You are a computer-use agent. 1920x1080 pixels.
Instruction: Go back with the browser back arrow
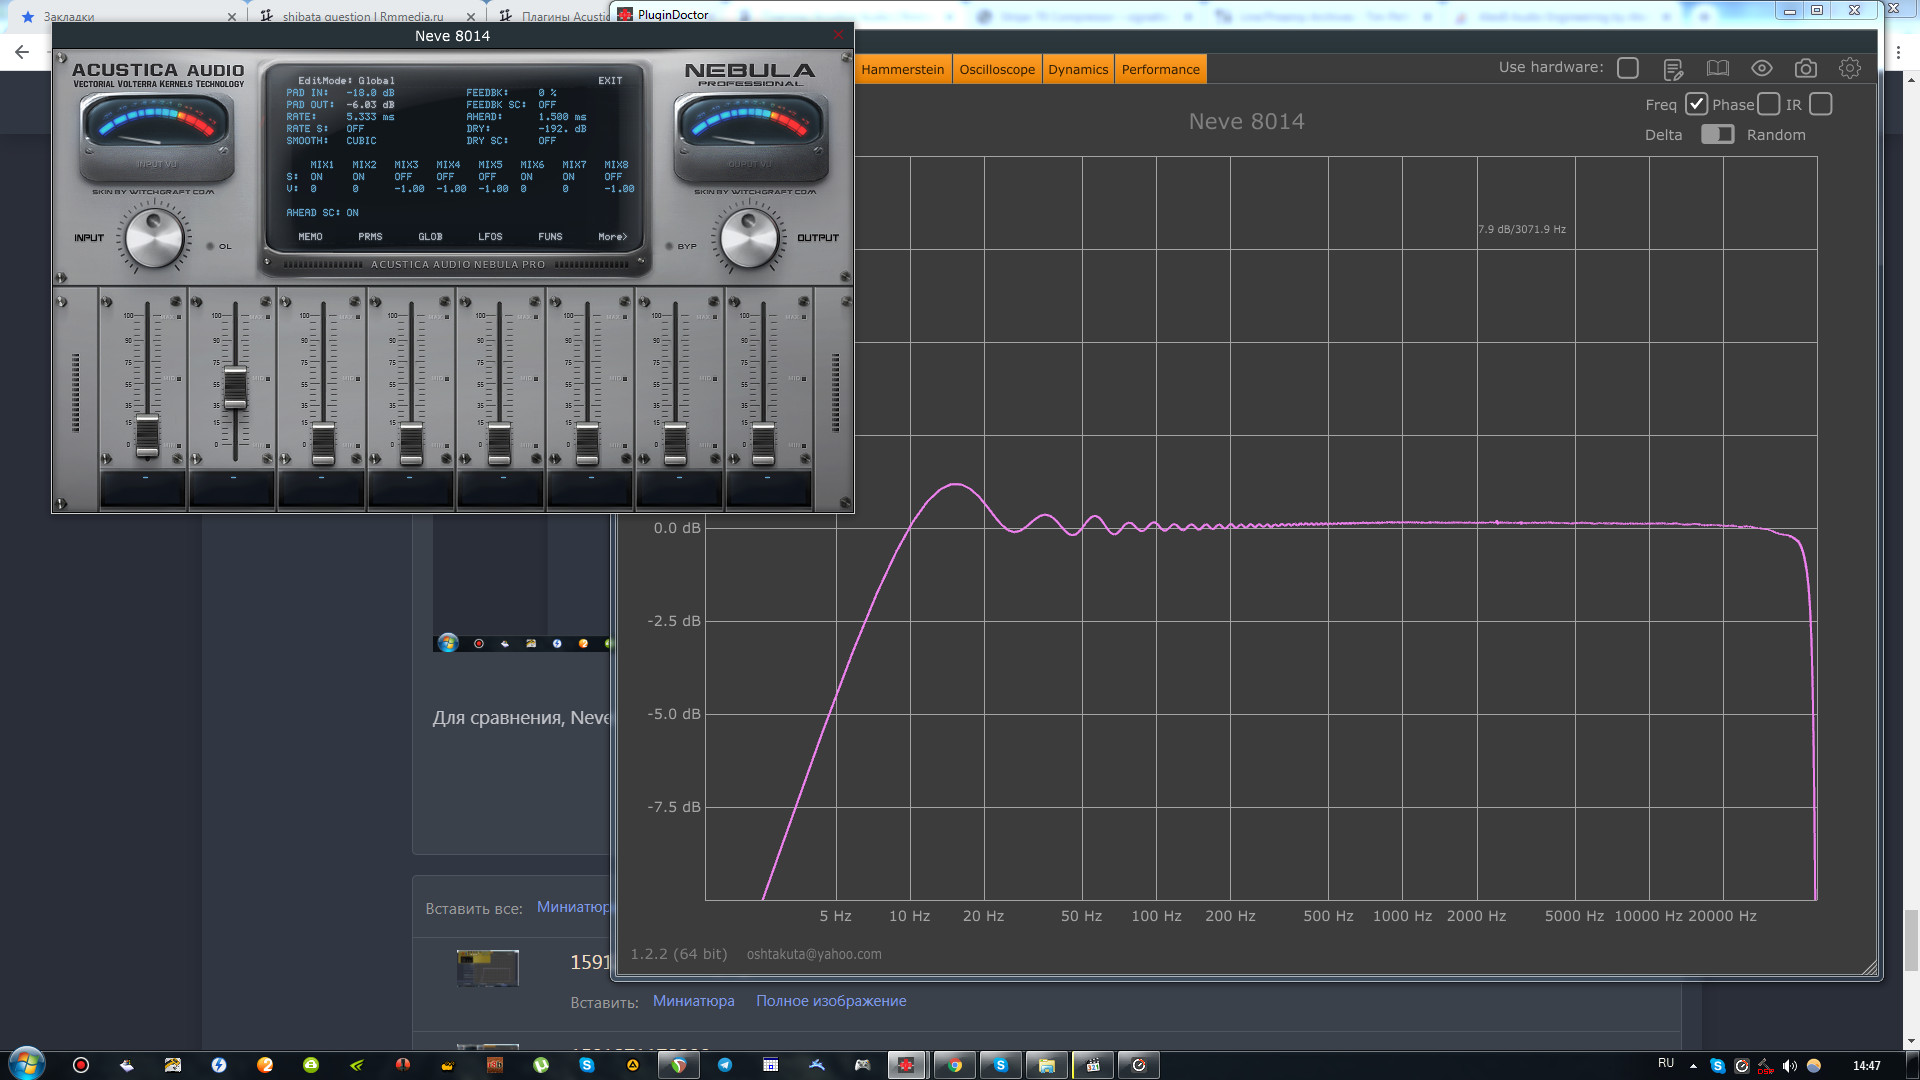(x=22, y=52)
